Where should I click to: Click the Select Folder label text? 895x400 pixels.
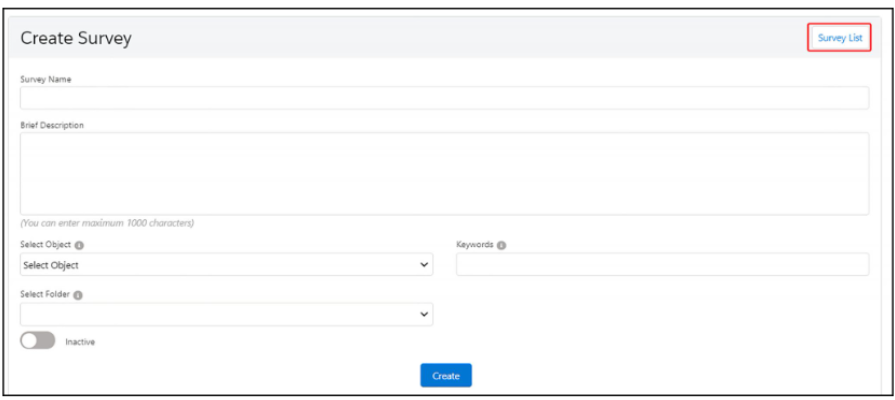click(45, 295)
